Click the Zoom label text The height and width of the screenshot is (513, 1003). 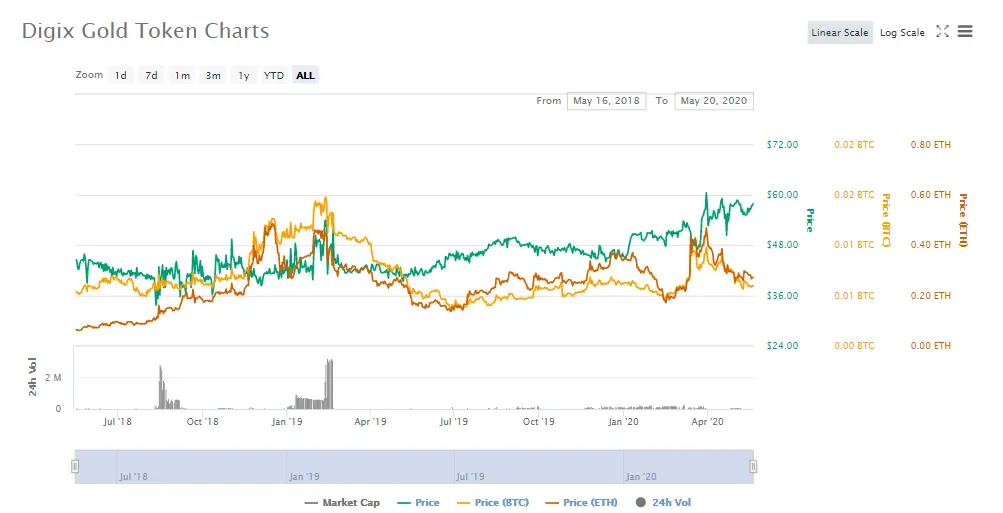(x=89, y=75)
